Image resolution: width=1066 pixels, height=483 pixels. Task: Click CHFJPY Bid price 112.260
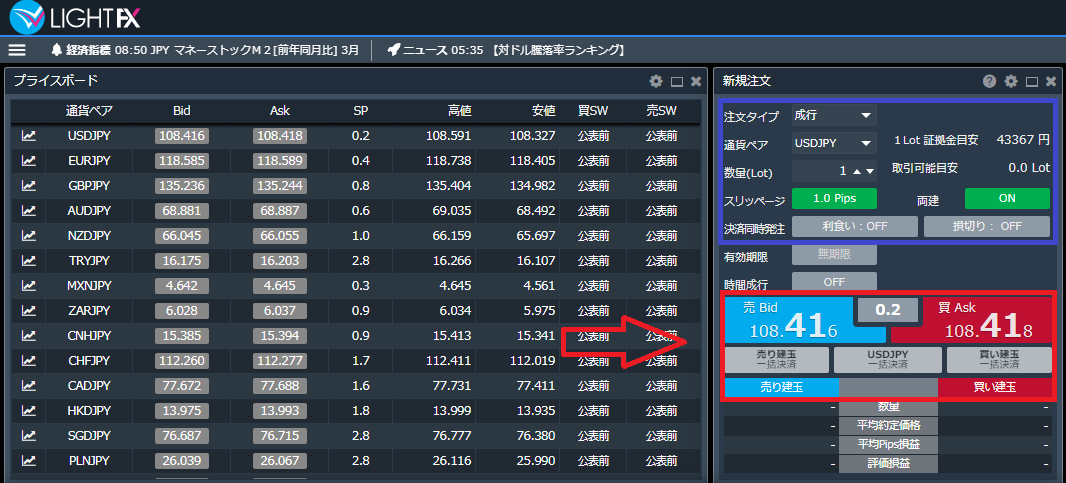pos(182,361)
